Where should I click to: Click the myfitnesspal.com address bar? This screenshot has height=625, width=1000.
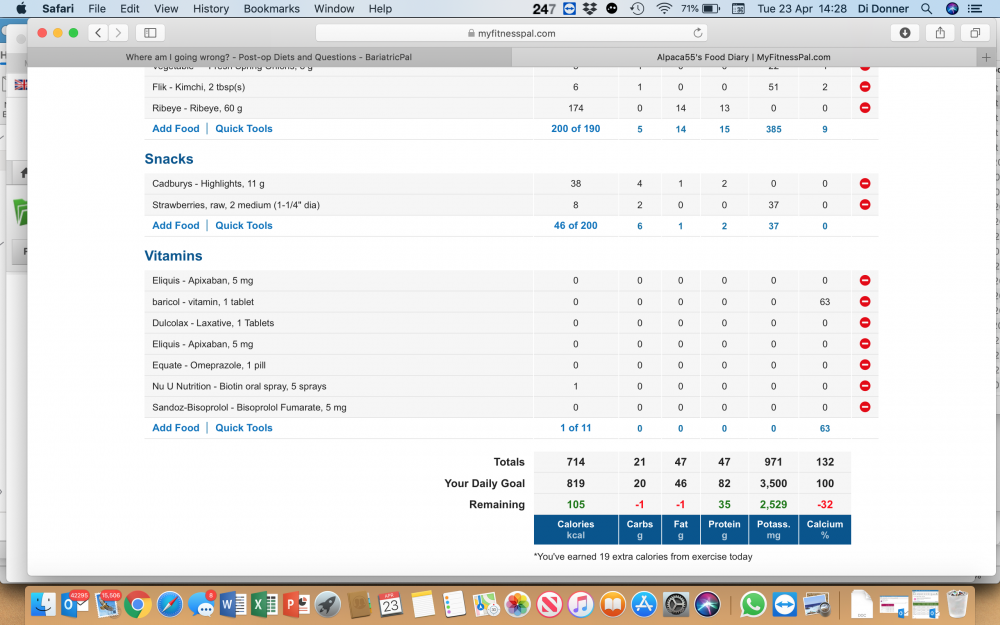click(x=511, y=33)
